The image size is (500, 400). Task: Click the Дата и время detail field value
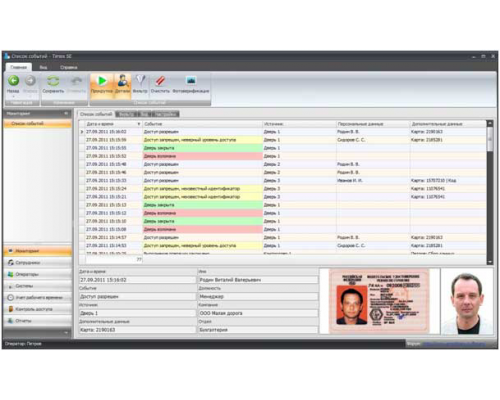(x=137, y=280)
